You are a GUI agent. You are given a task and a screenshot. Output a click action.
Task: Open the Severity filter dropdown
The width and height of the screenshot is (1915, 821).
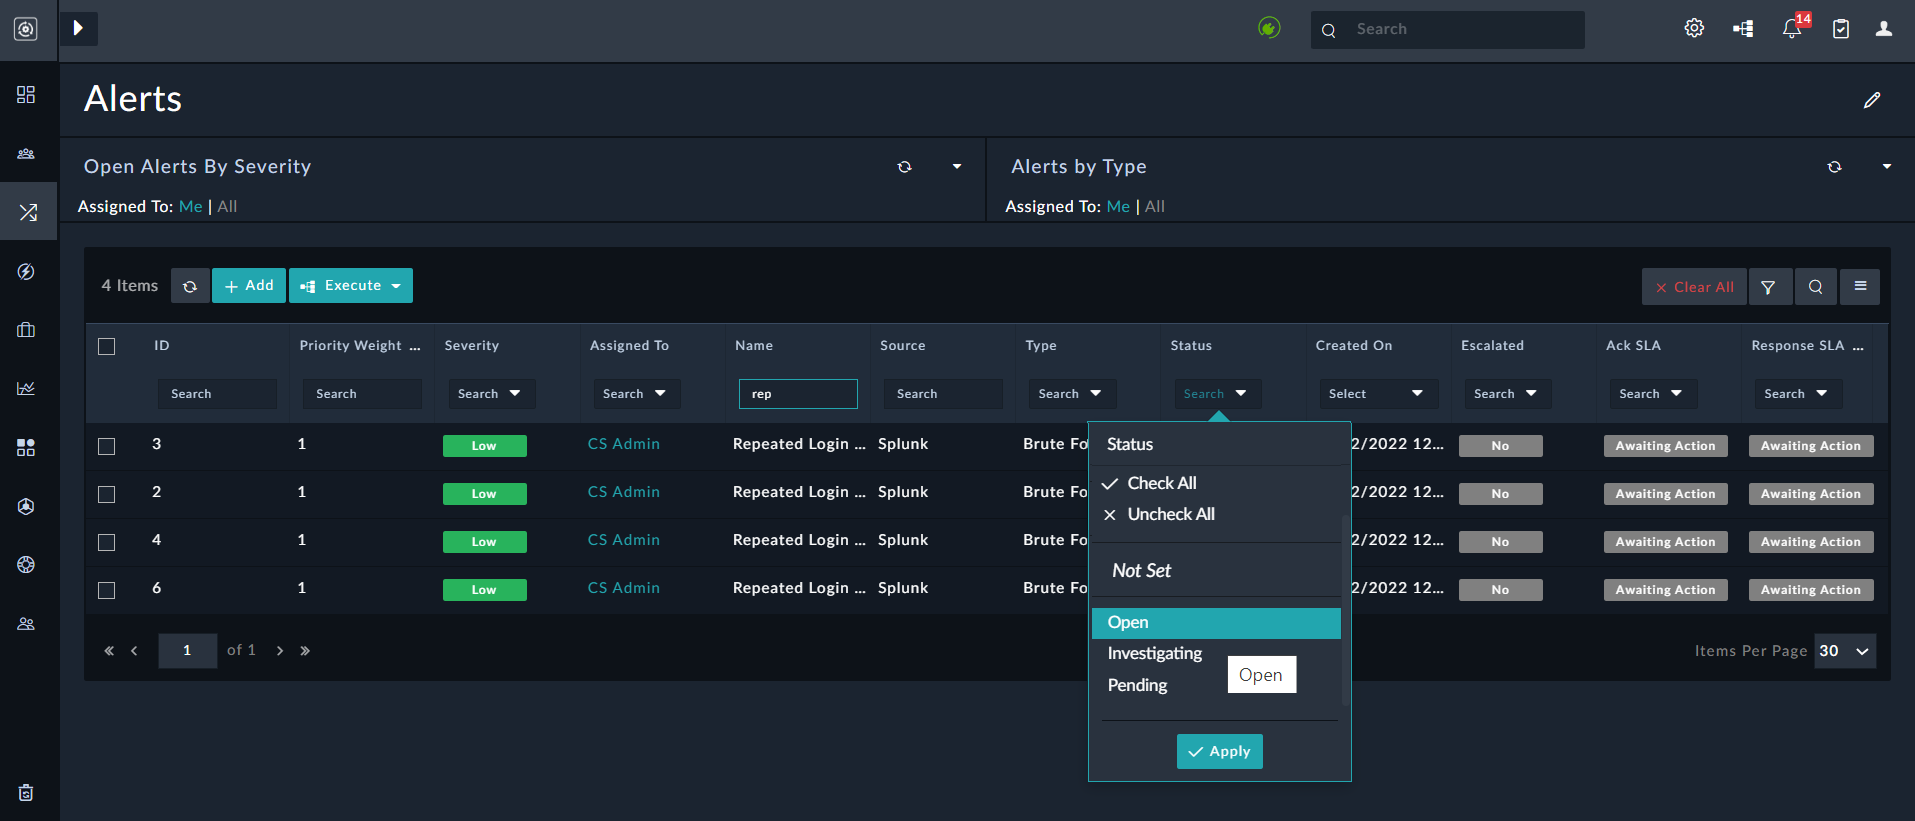point(490,394)
